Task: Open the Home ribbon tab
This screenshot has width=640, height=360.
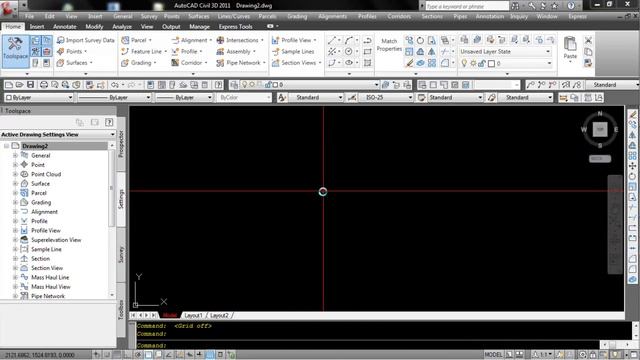Action: click(13, 27)
